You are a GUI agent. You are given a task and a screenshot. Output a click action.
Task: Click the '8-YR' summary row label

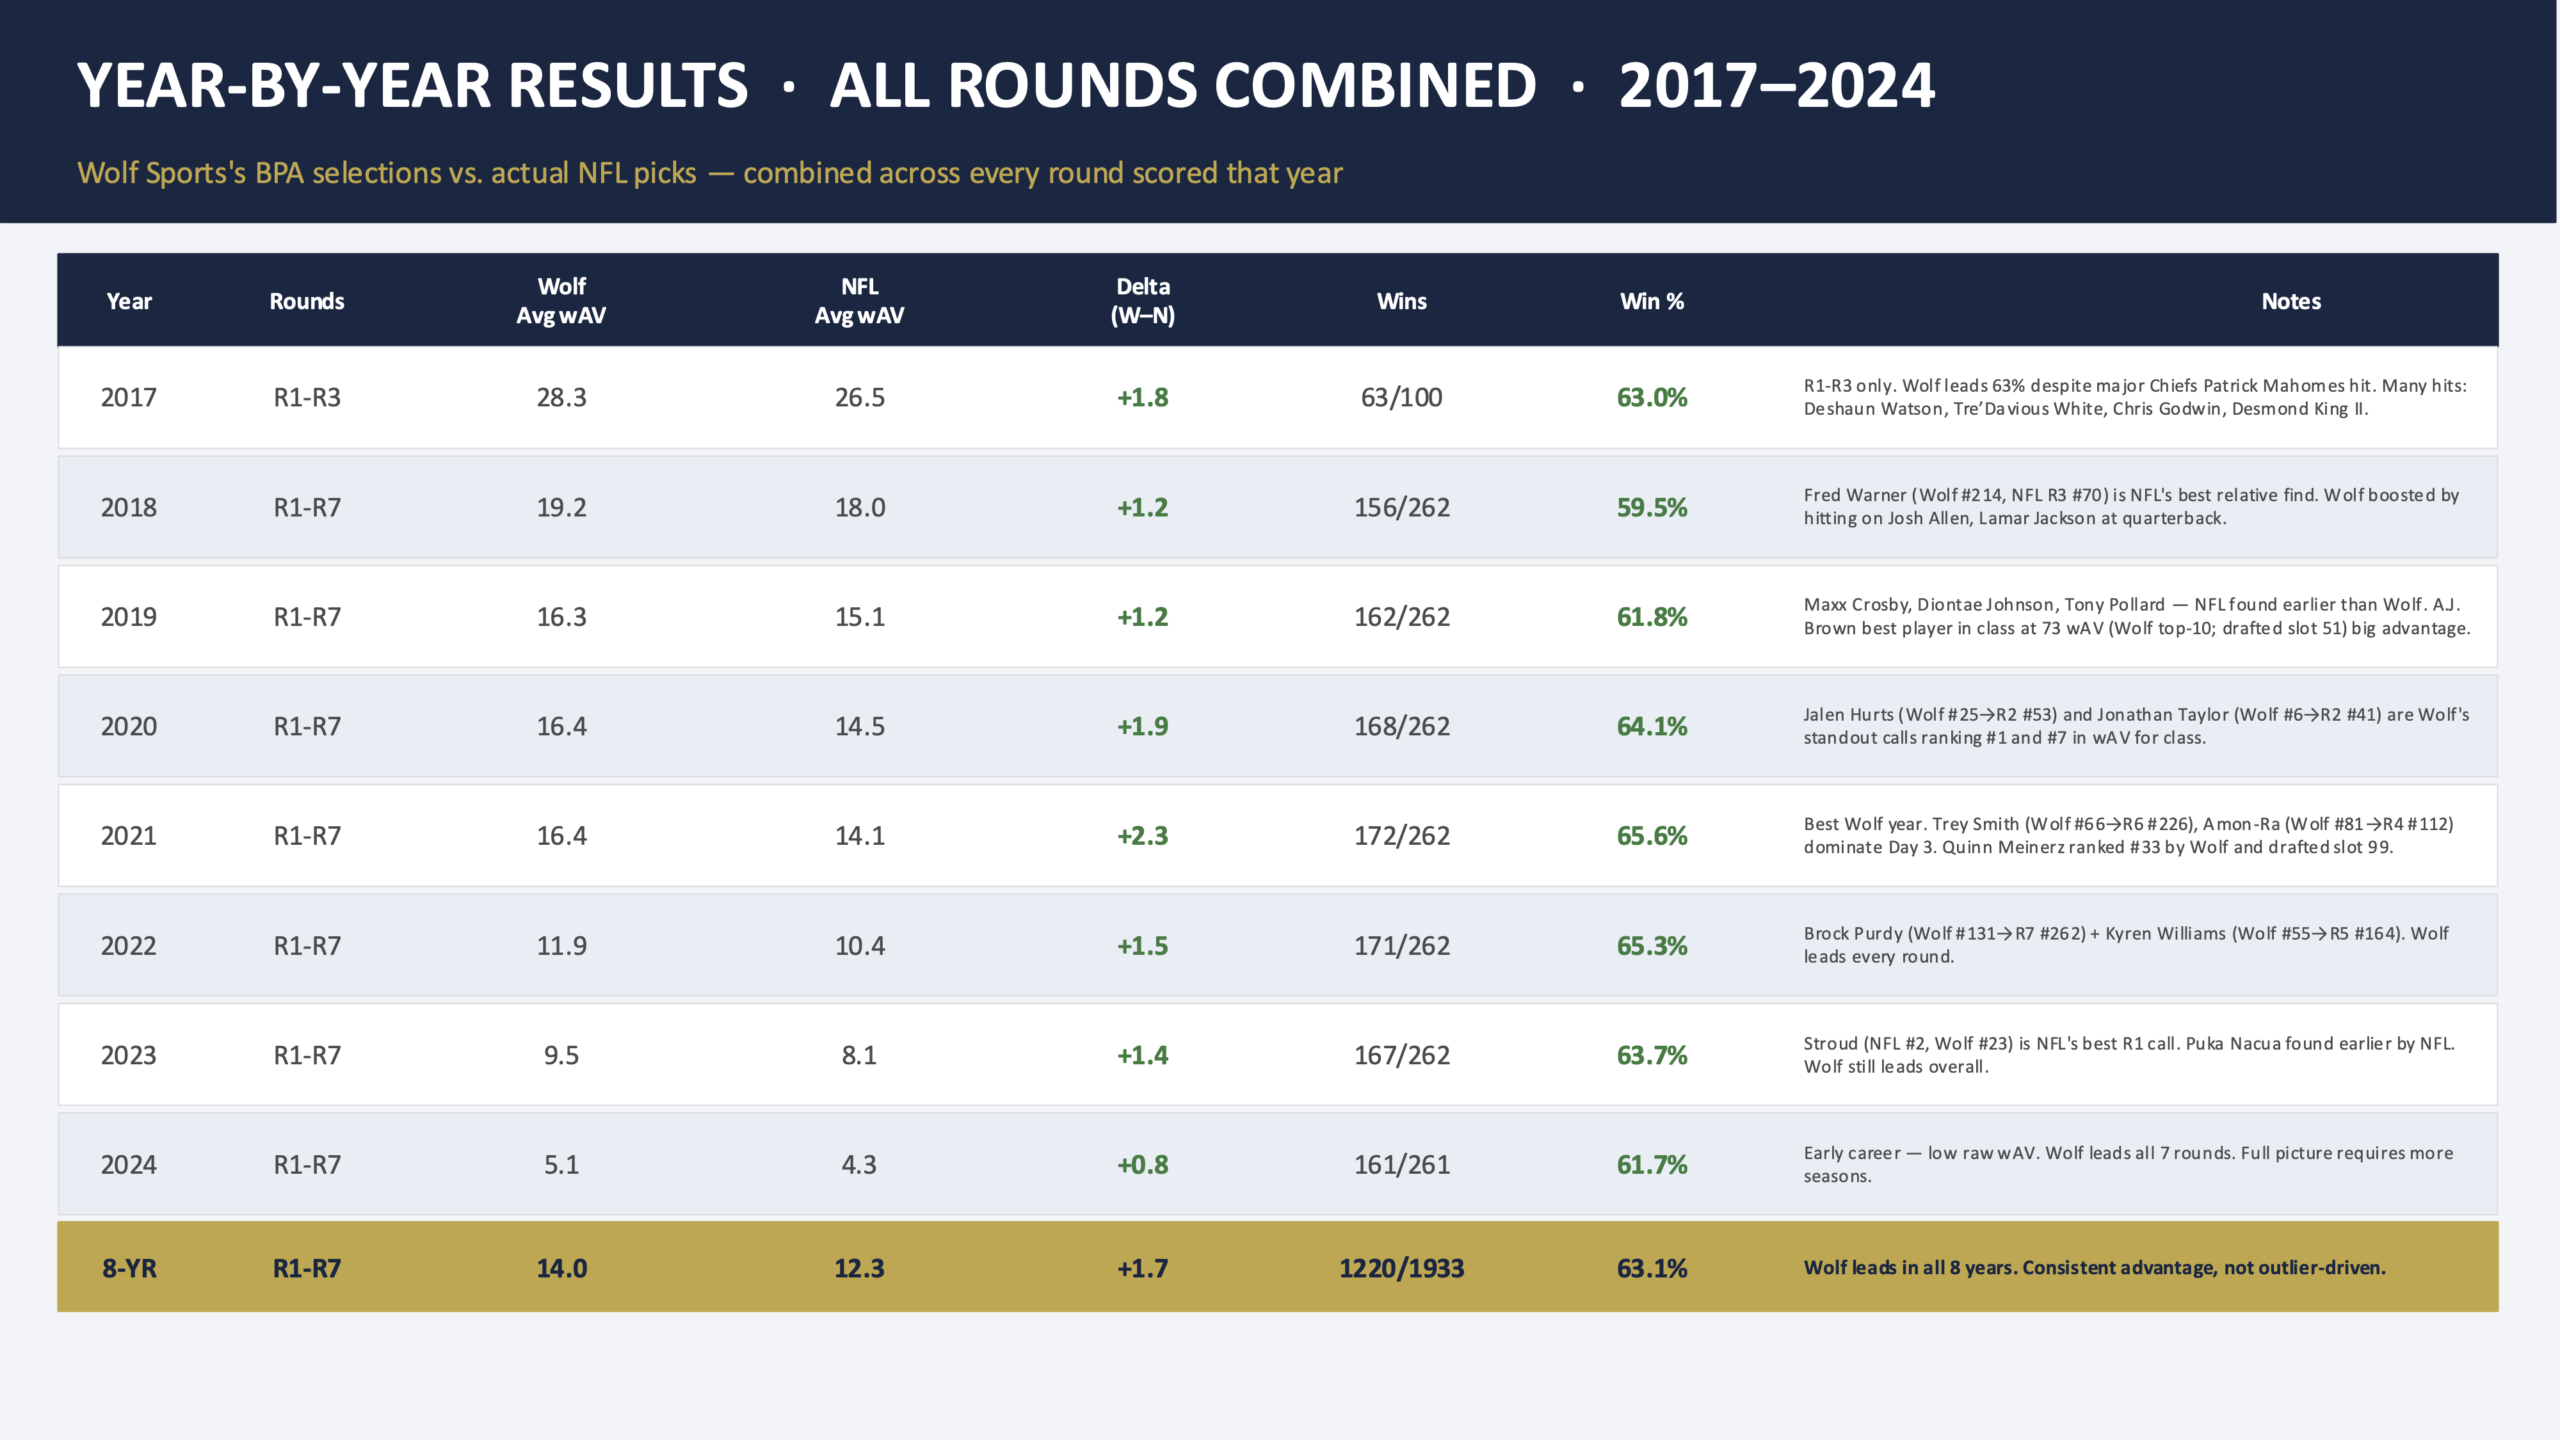(x=129, y=1269)
